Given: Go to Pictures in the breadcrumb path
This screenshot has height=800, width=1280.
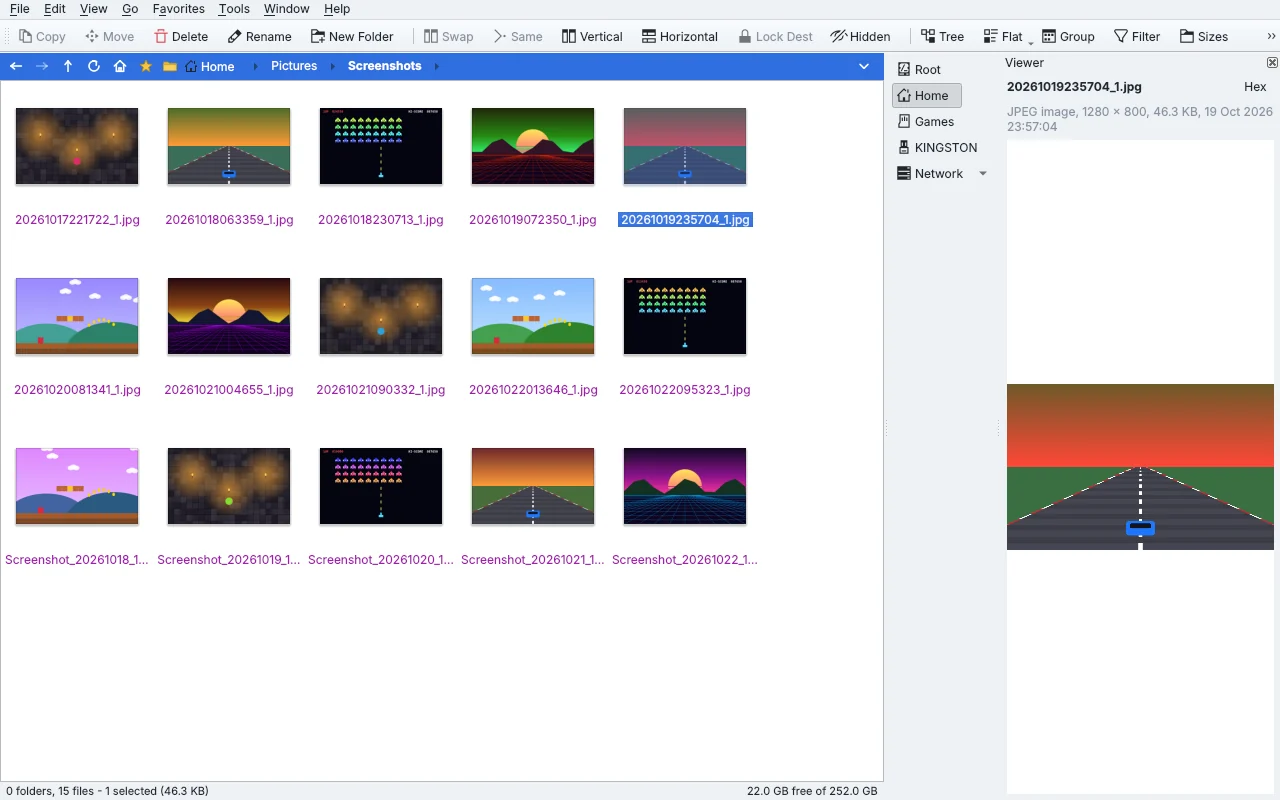Looking at the screenshot, I should click(294, 66).
